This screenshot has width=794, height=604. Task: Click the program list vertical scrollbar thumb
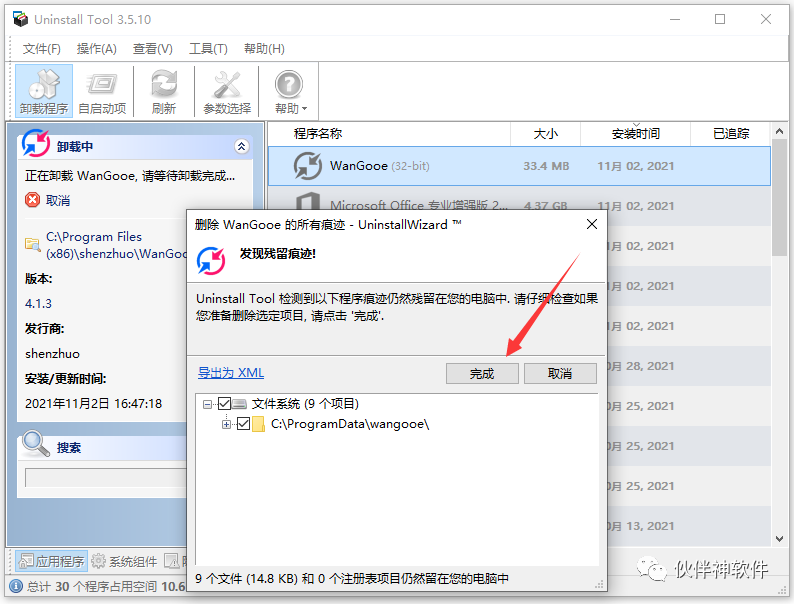779,197
